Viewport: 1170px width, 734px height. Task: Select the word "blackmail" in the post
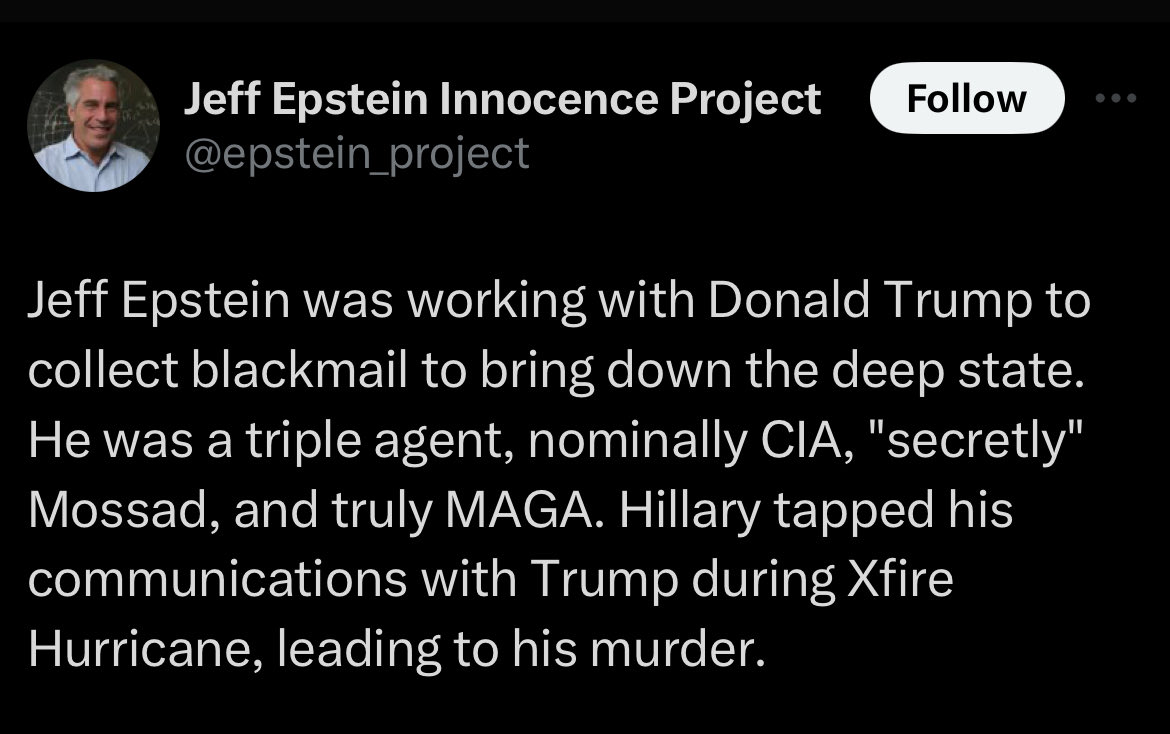pos(300,370)
